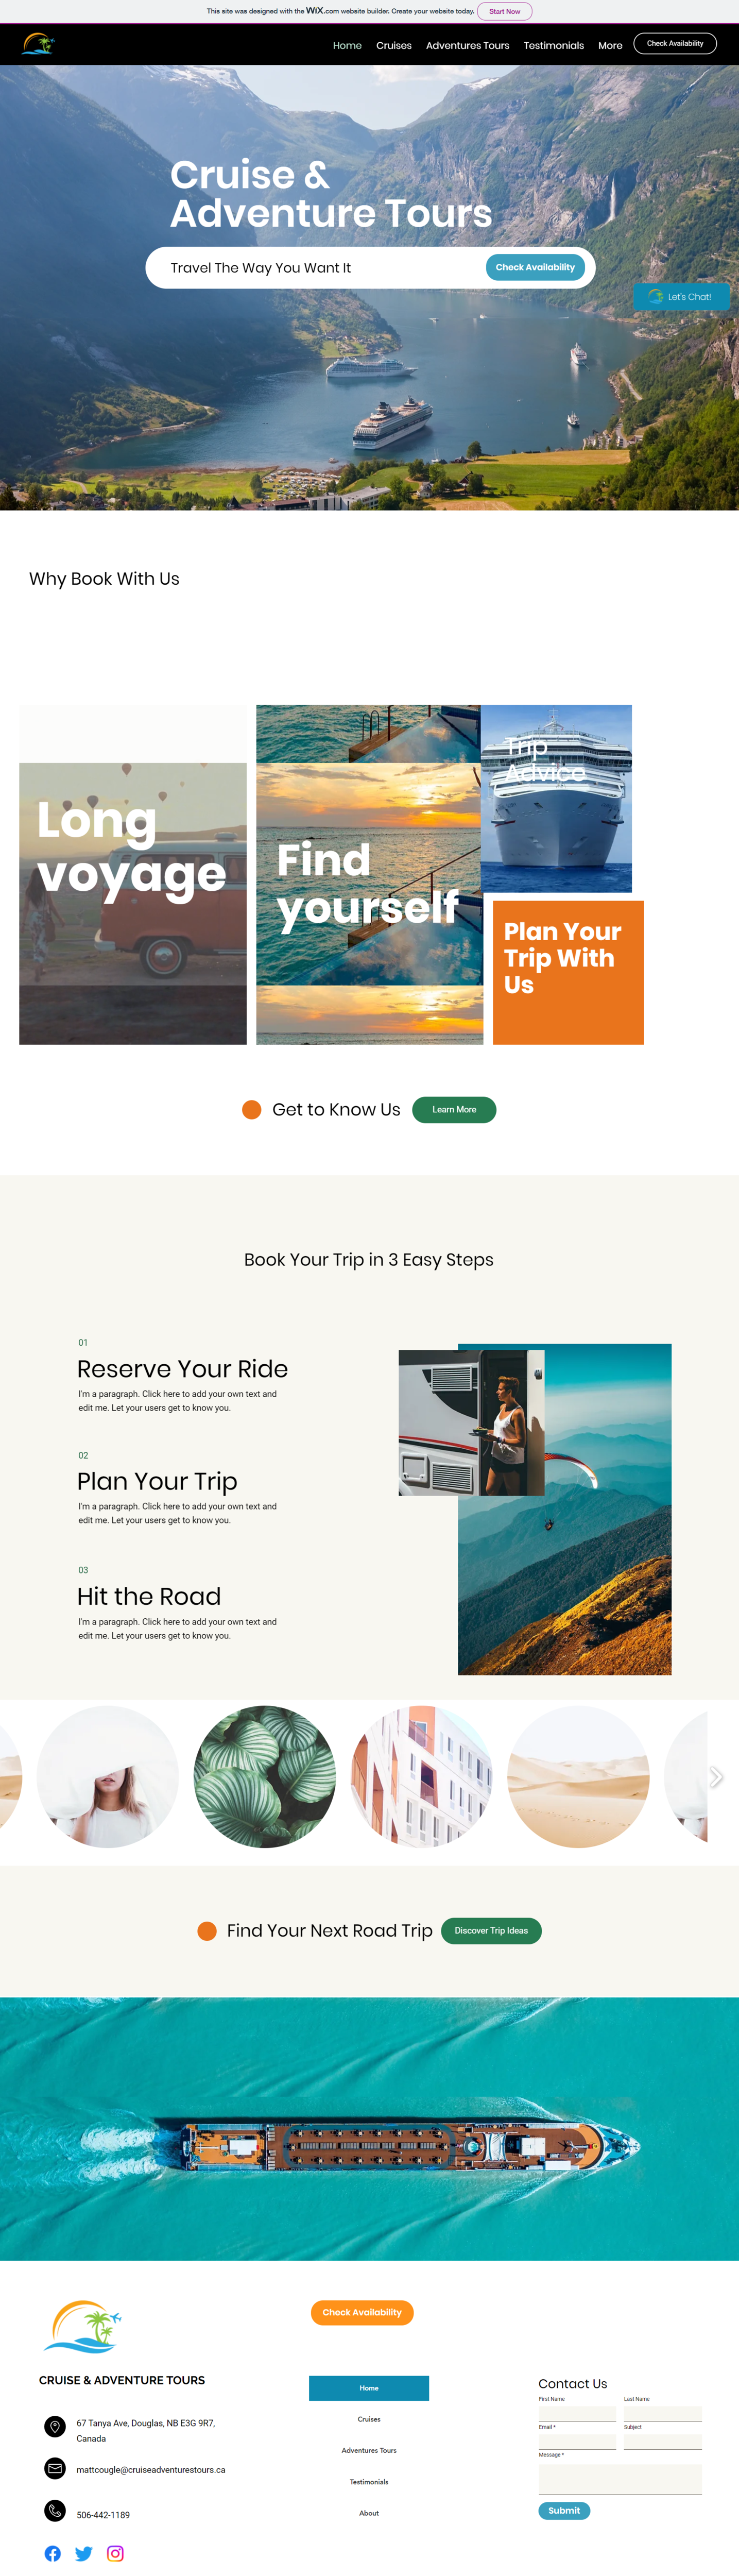Select the location pin icon near the address
This screenshot has width=739, height=2576.
(x=54, y=2427)
